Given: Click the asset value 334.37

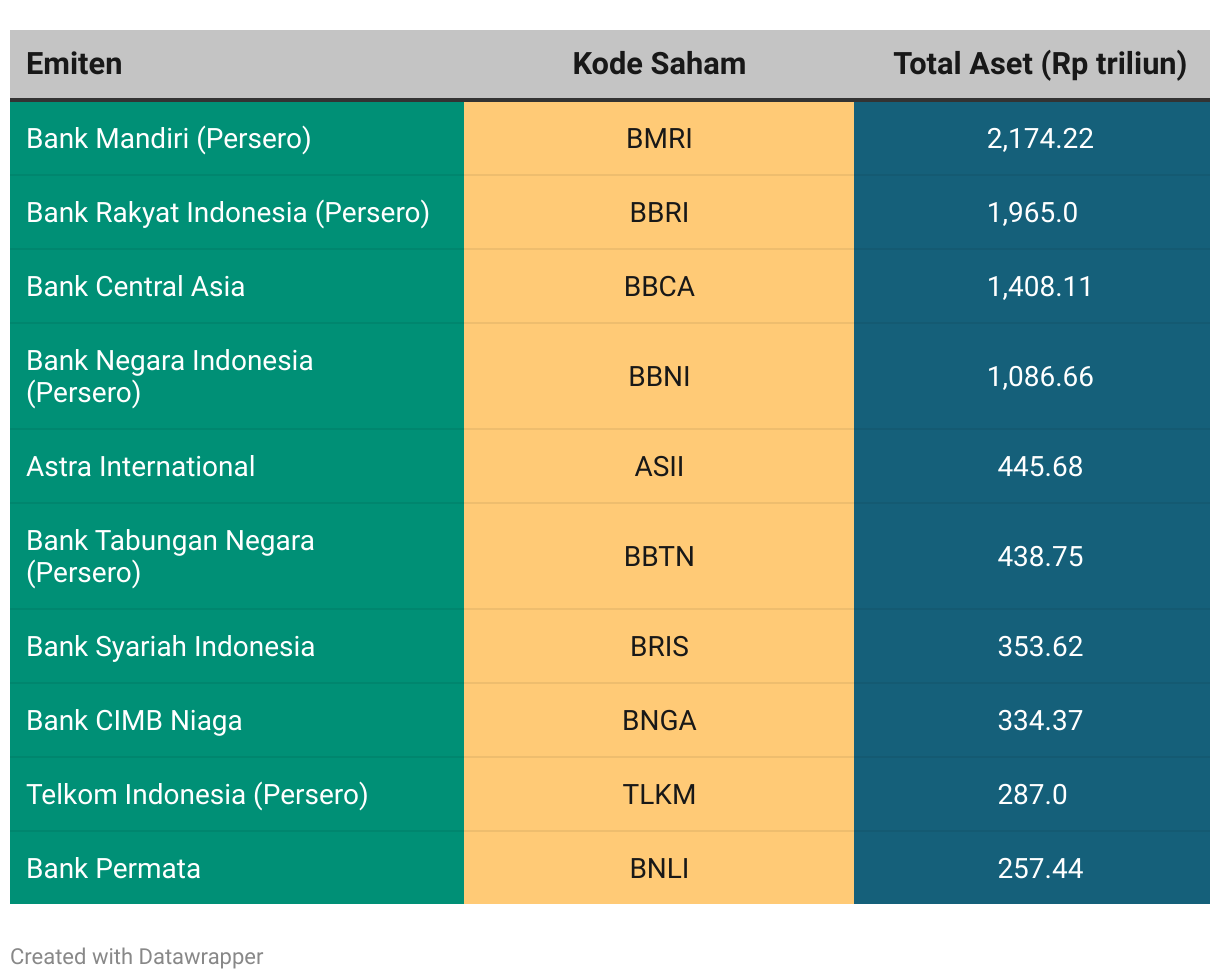Looking at the screenshot, I should 1040,720.
